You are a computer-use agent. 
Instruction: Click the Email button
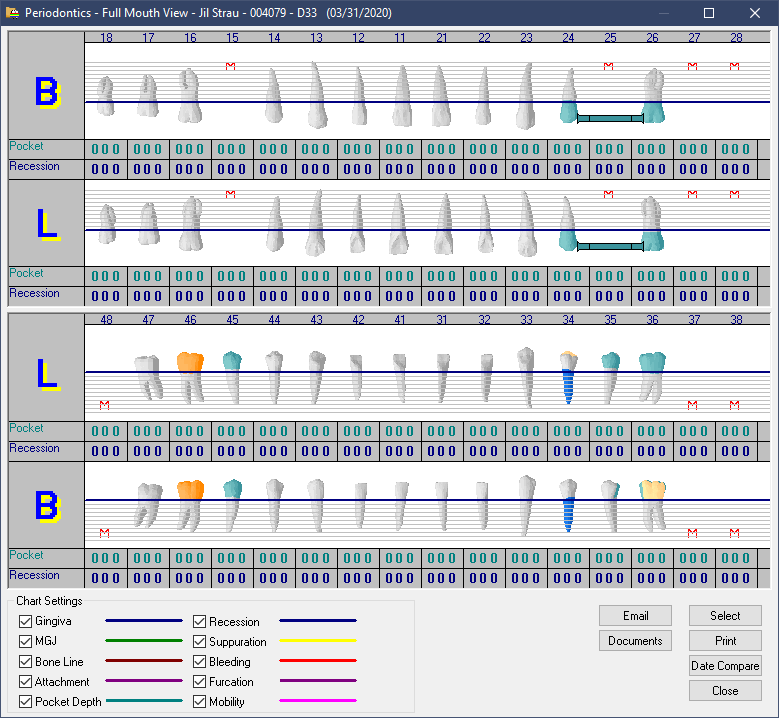635,616
